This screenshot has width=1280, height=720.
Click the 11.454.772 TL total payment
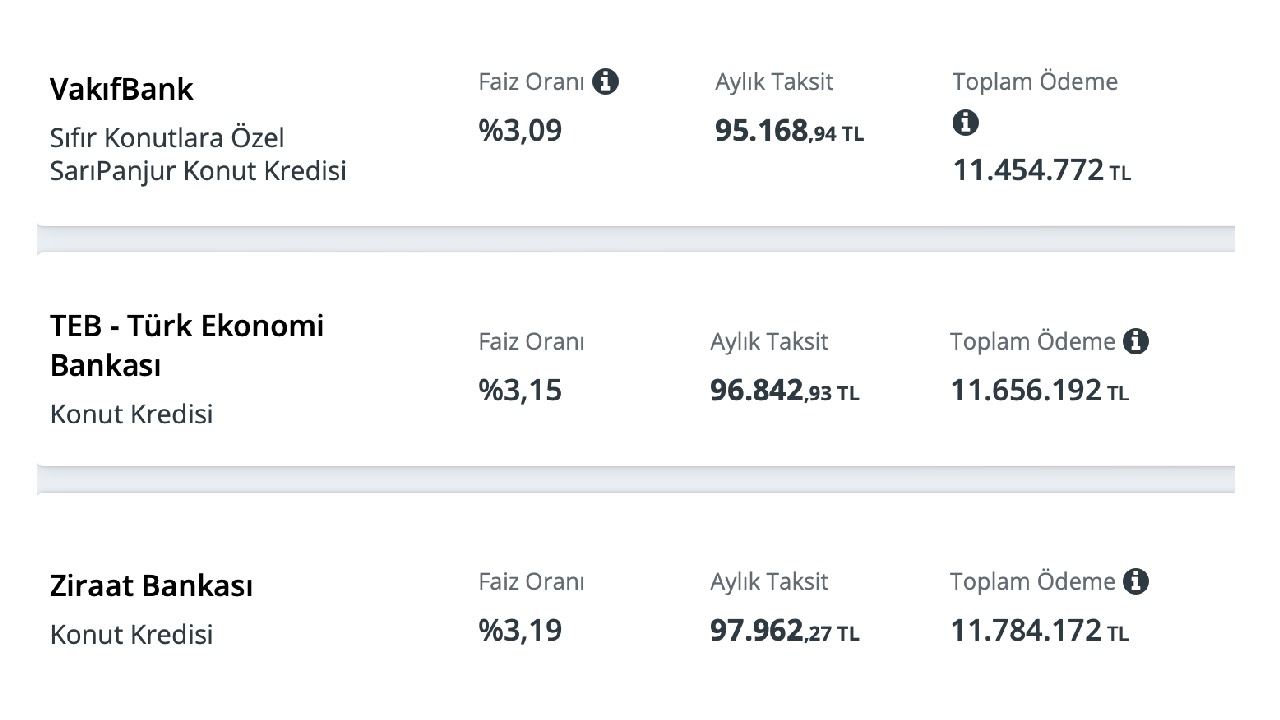(x=1042, y=171)
